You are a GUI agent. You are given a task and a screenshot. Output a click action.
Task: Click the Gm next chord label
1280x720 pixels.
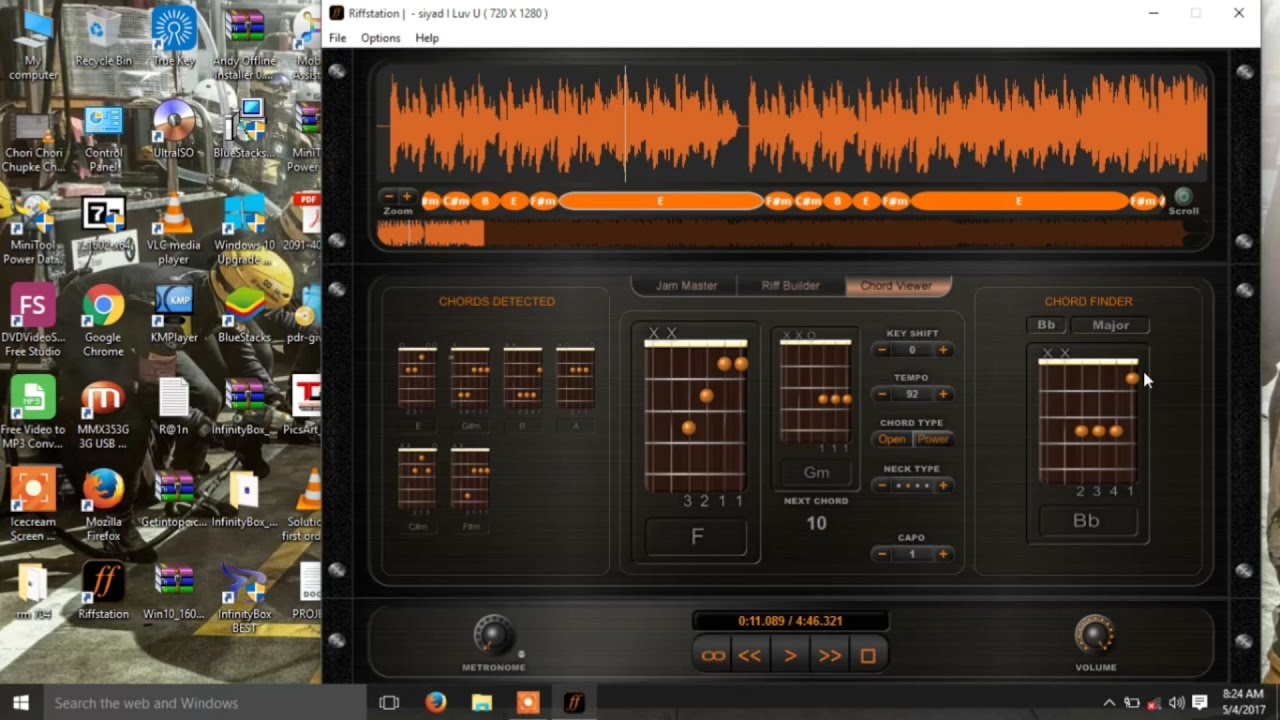tap(816, 472)
